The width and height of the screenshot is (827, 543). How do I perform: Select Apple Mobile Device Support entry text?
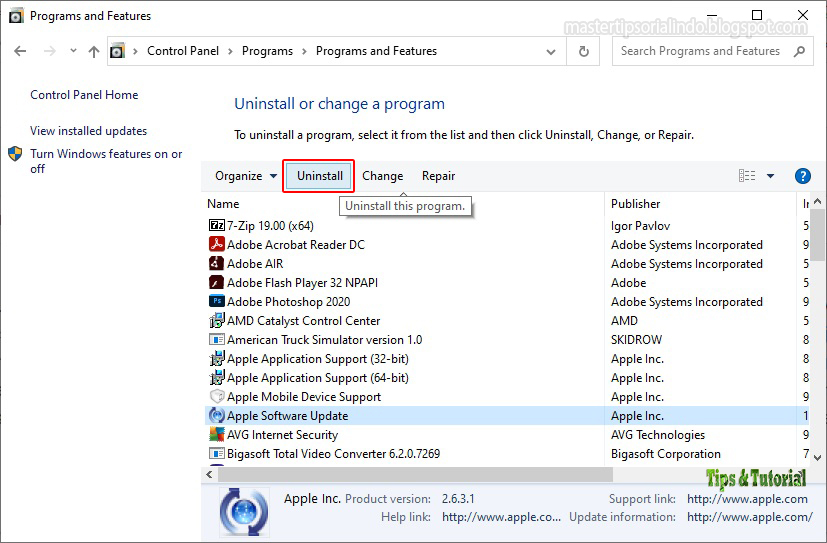(x=304, y=396)
